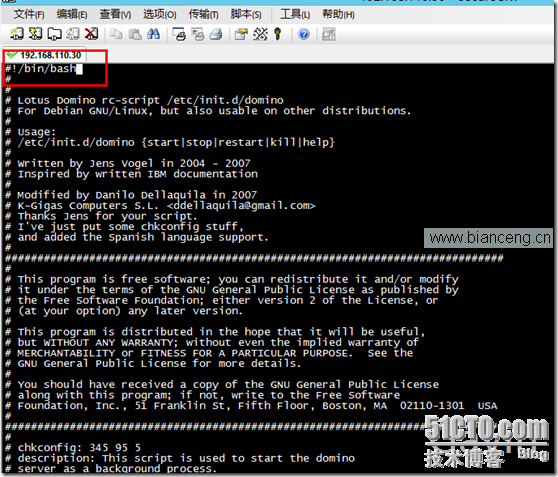Click the Find binoculars icon

(x=153, y=34)
